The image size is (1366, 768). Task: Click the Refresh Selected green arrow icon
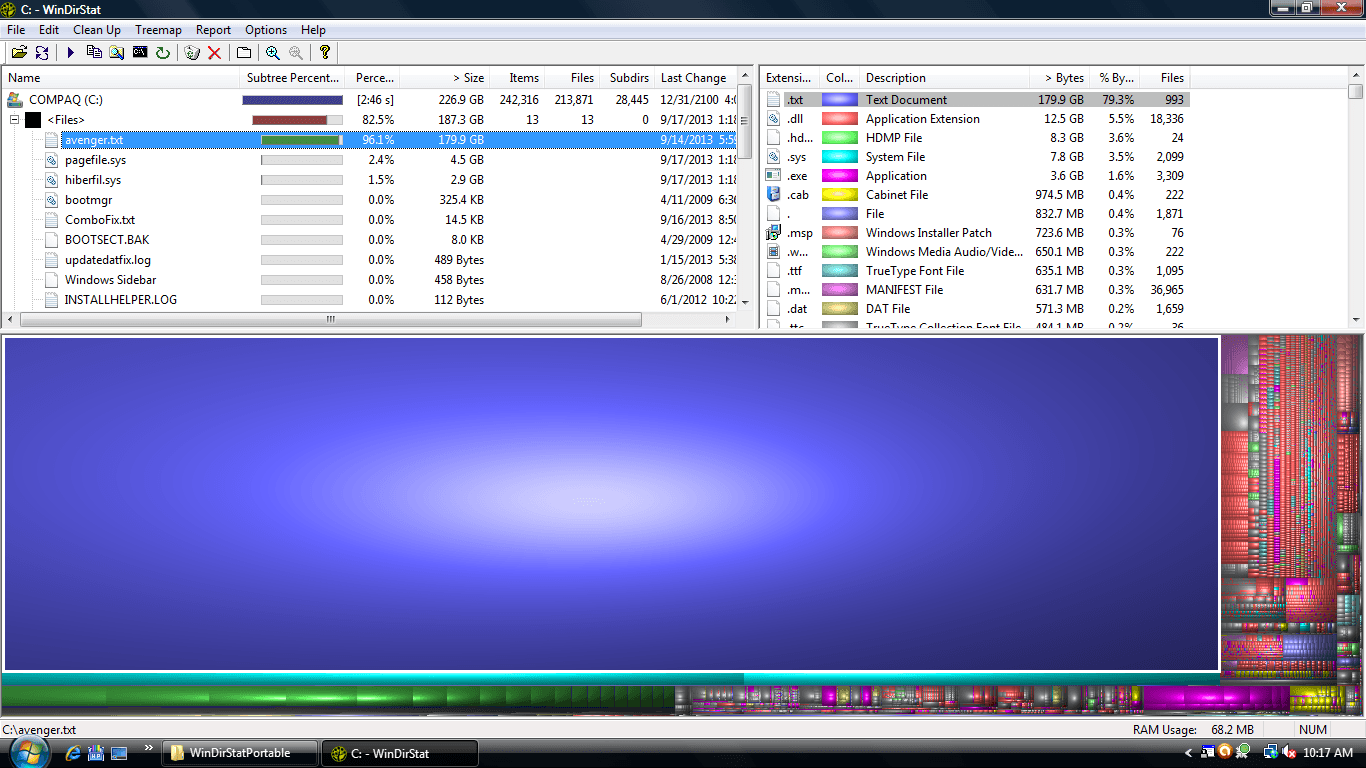pos(163,53)
